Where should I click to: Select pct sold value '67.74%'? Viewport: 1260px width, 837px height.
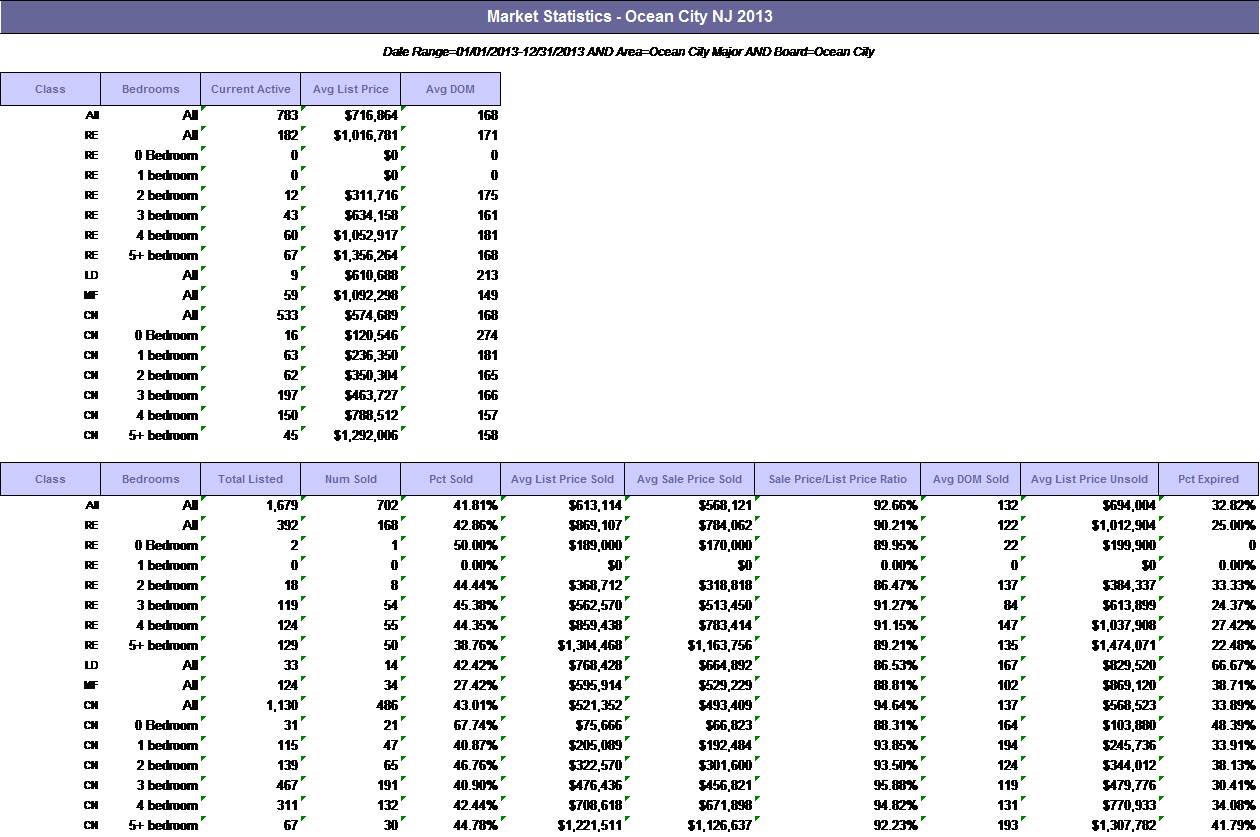tap(476, 725)
